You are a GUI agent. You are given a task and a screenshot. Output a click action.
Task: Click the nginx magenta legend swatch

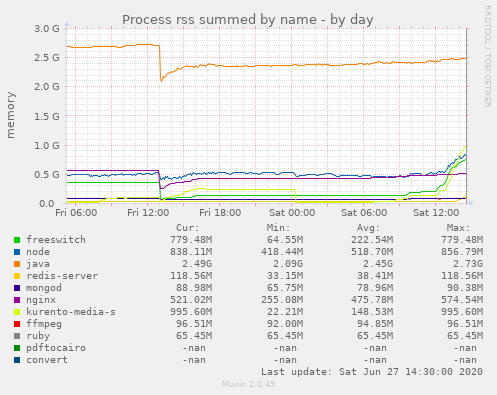17,300
